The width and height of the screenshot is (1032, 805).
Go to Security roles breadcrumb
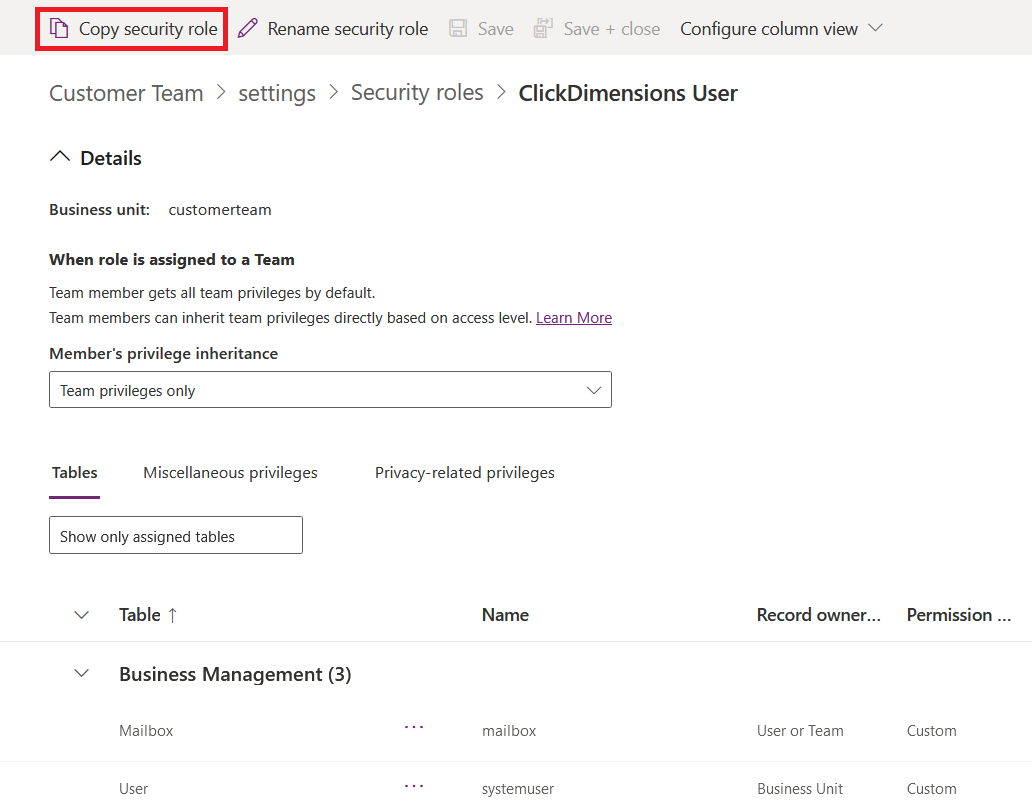tap(417, 92)
